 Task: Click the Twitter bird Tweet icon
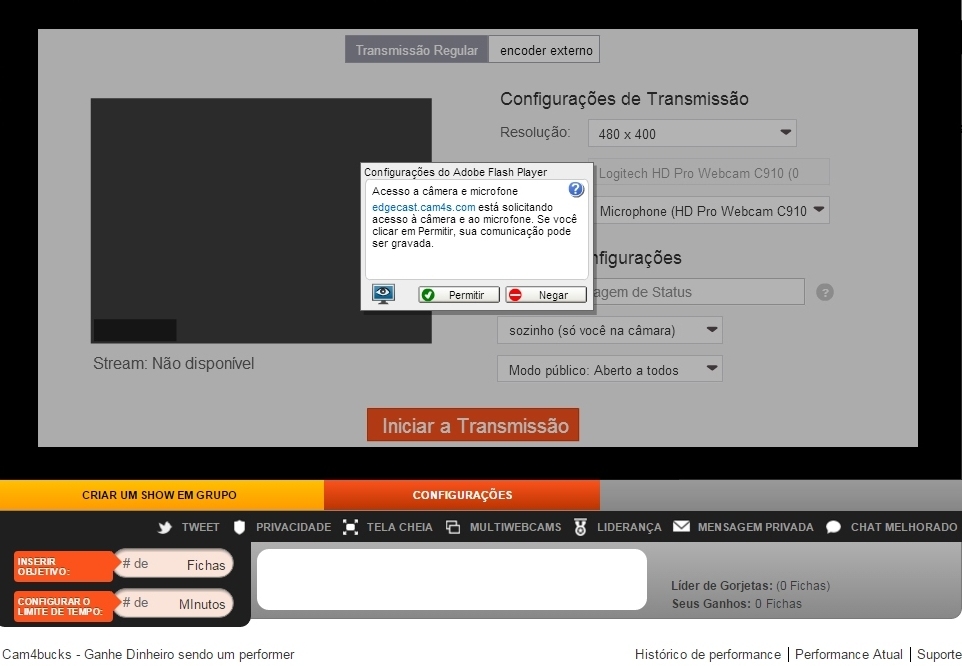coord(165,527)
